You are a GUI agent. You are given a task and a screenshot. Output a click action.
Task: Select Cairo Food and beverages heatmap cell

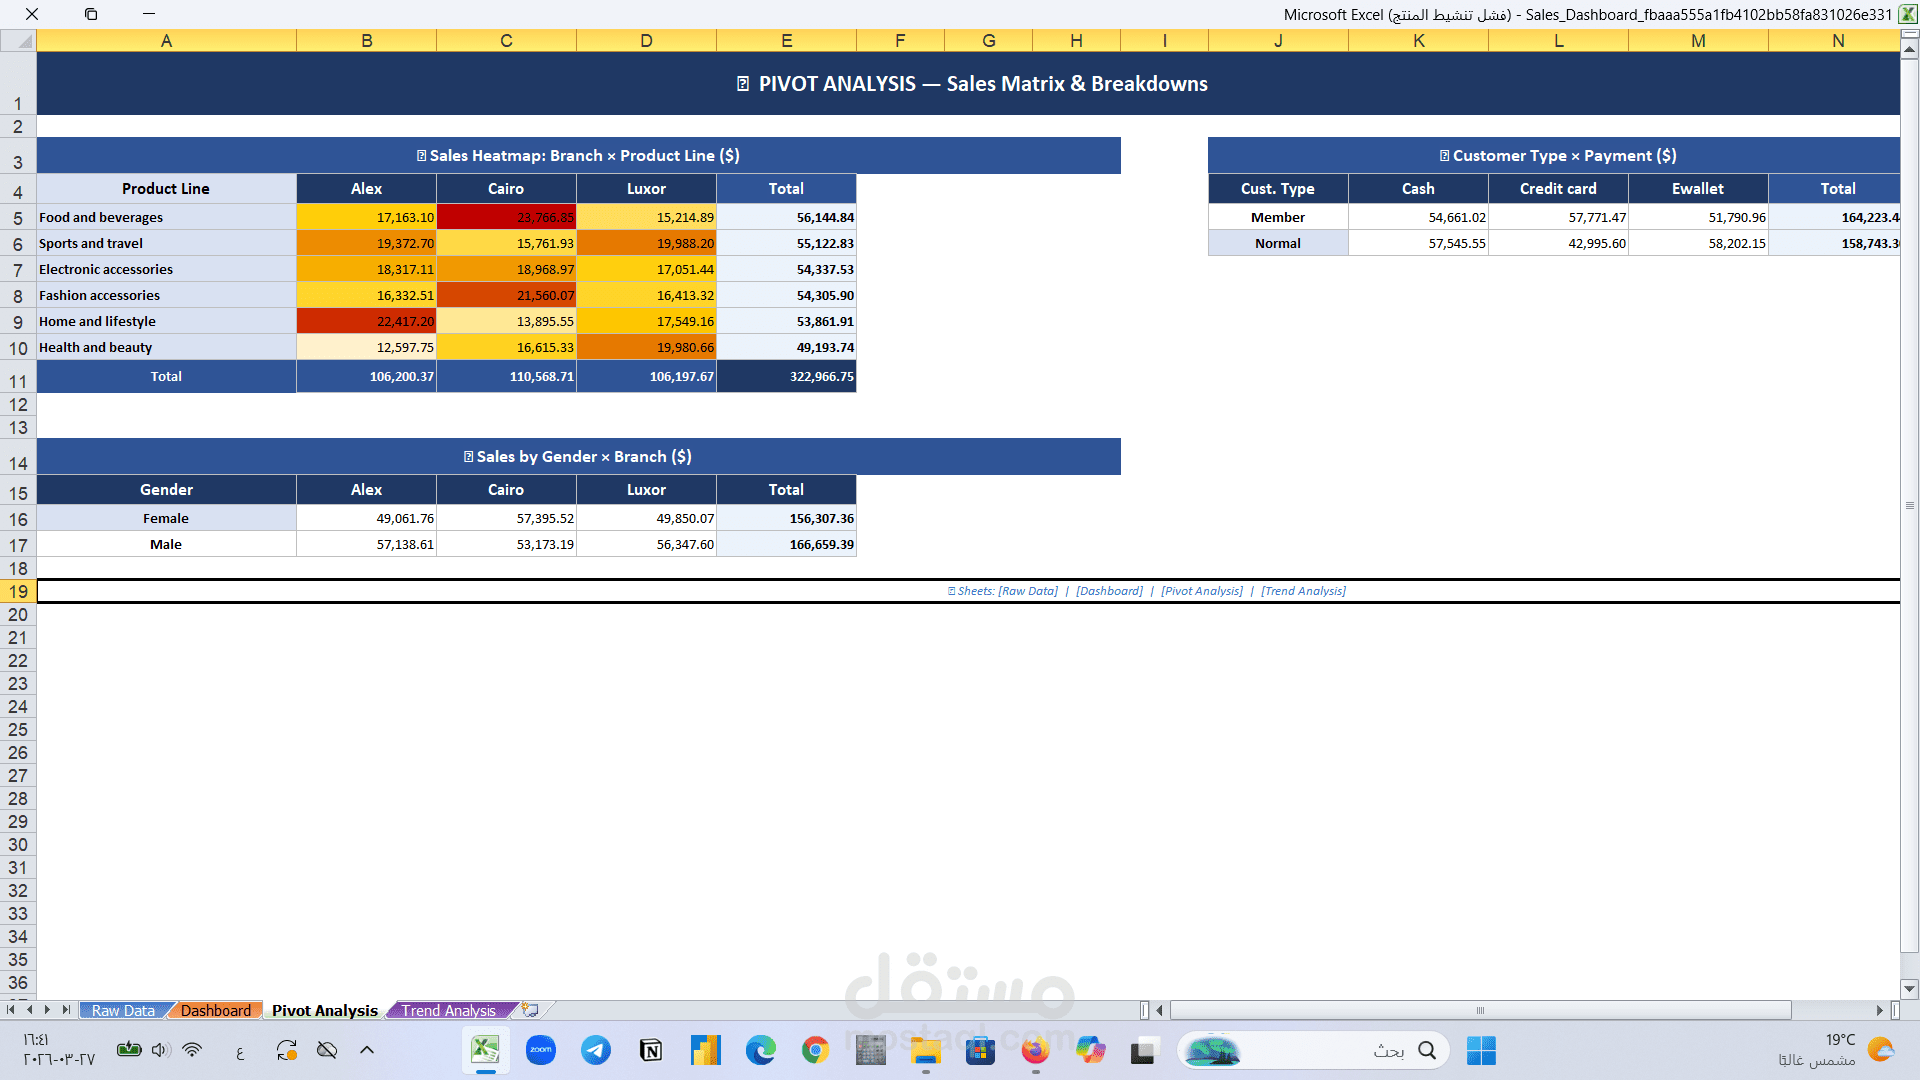[x=506, y=218]
